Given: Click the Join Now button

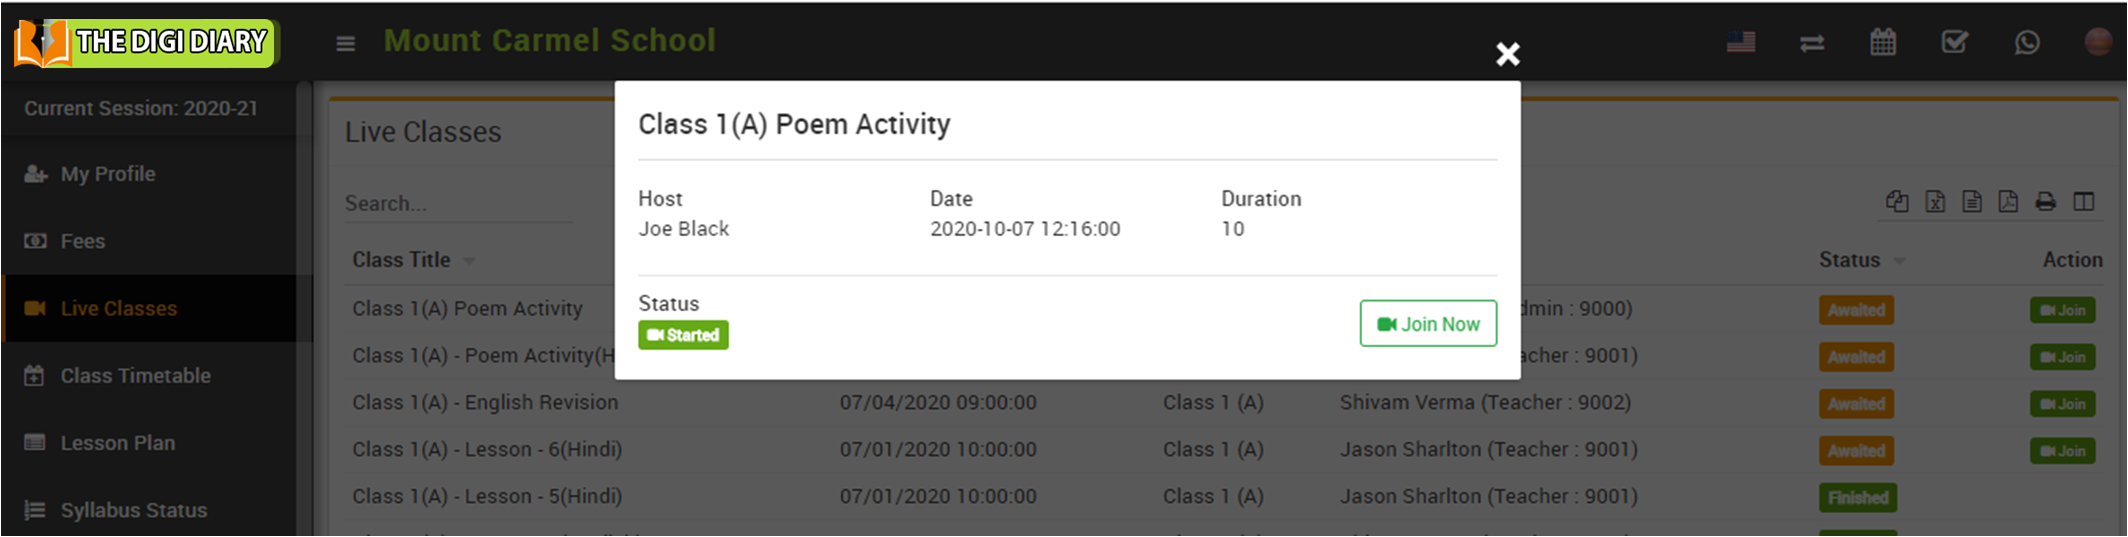Looking at the screenshot, I should (x=1427, y=324).
